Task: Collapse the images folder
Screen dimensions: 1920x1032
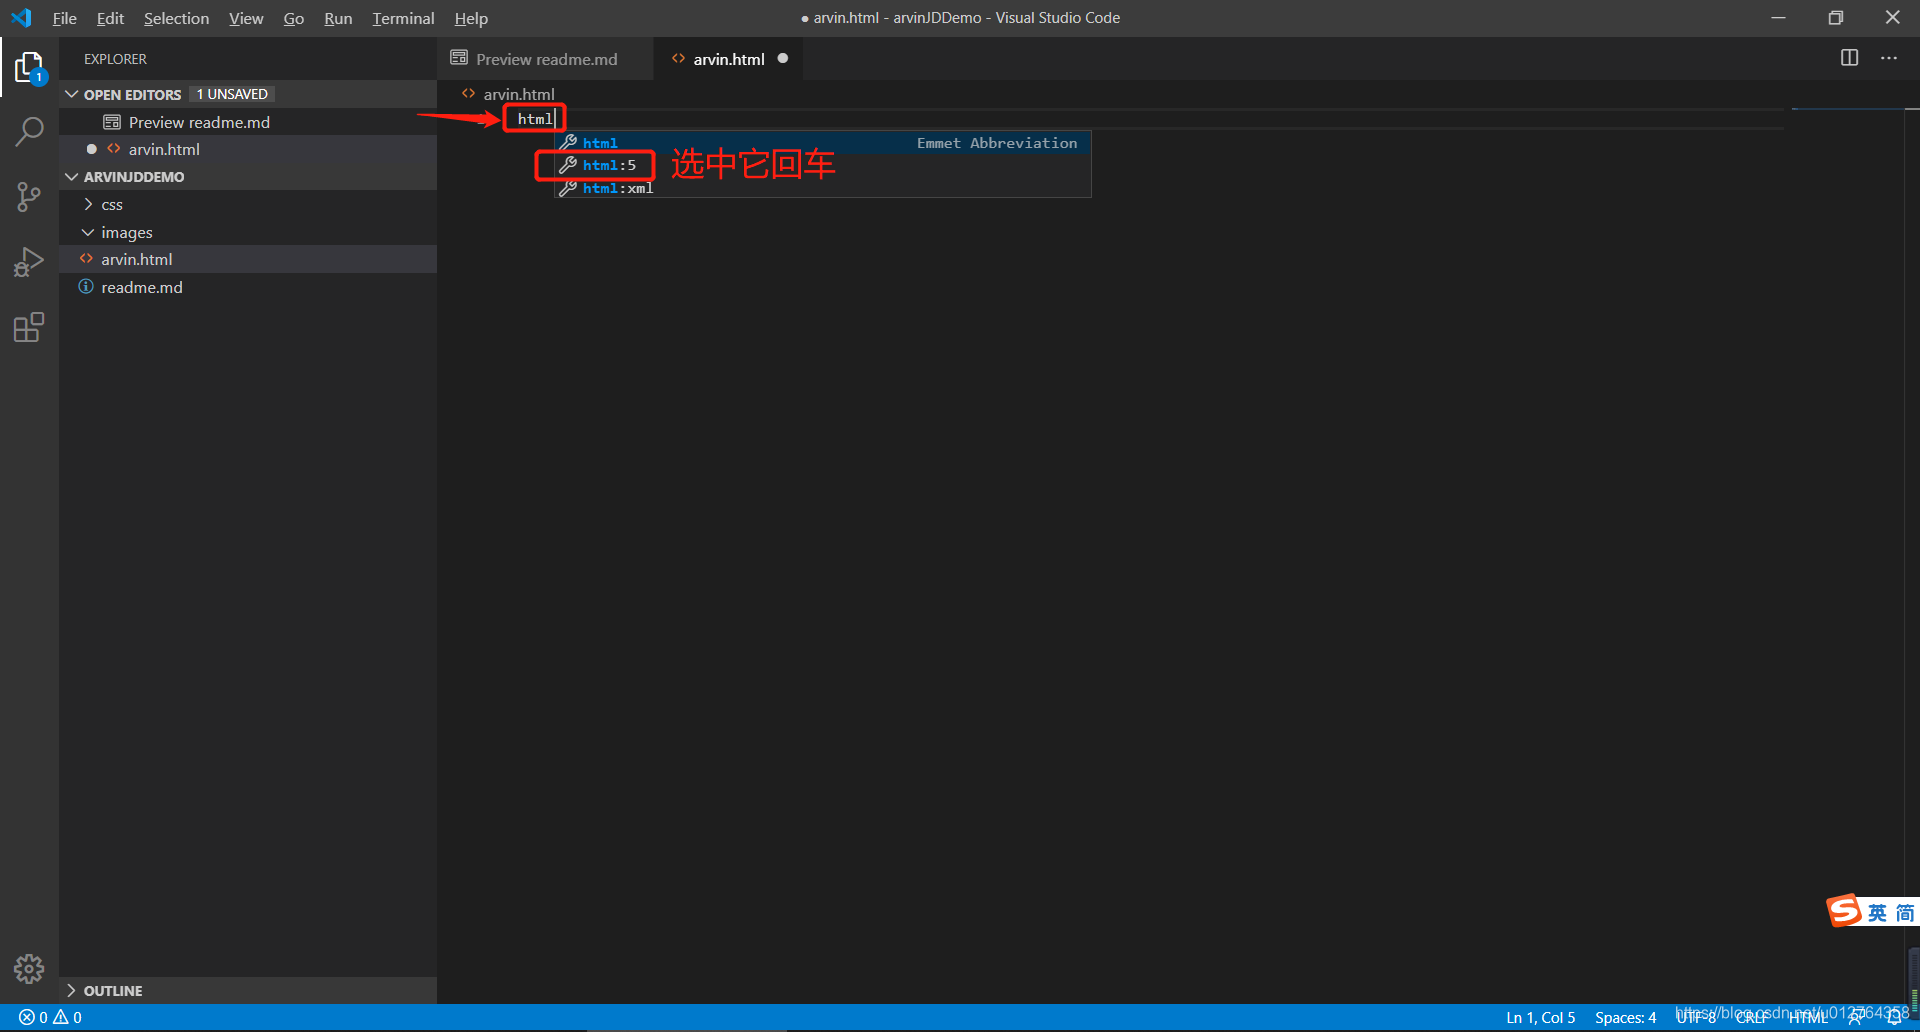Action: 88,232
